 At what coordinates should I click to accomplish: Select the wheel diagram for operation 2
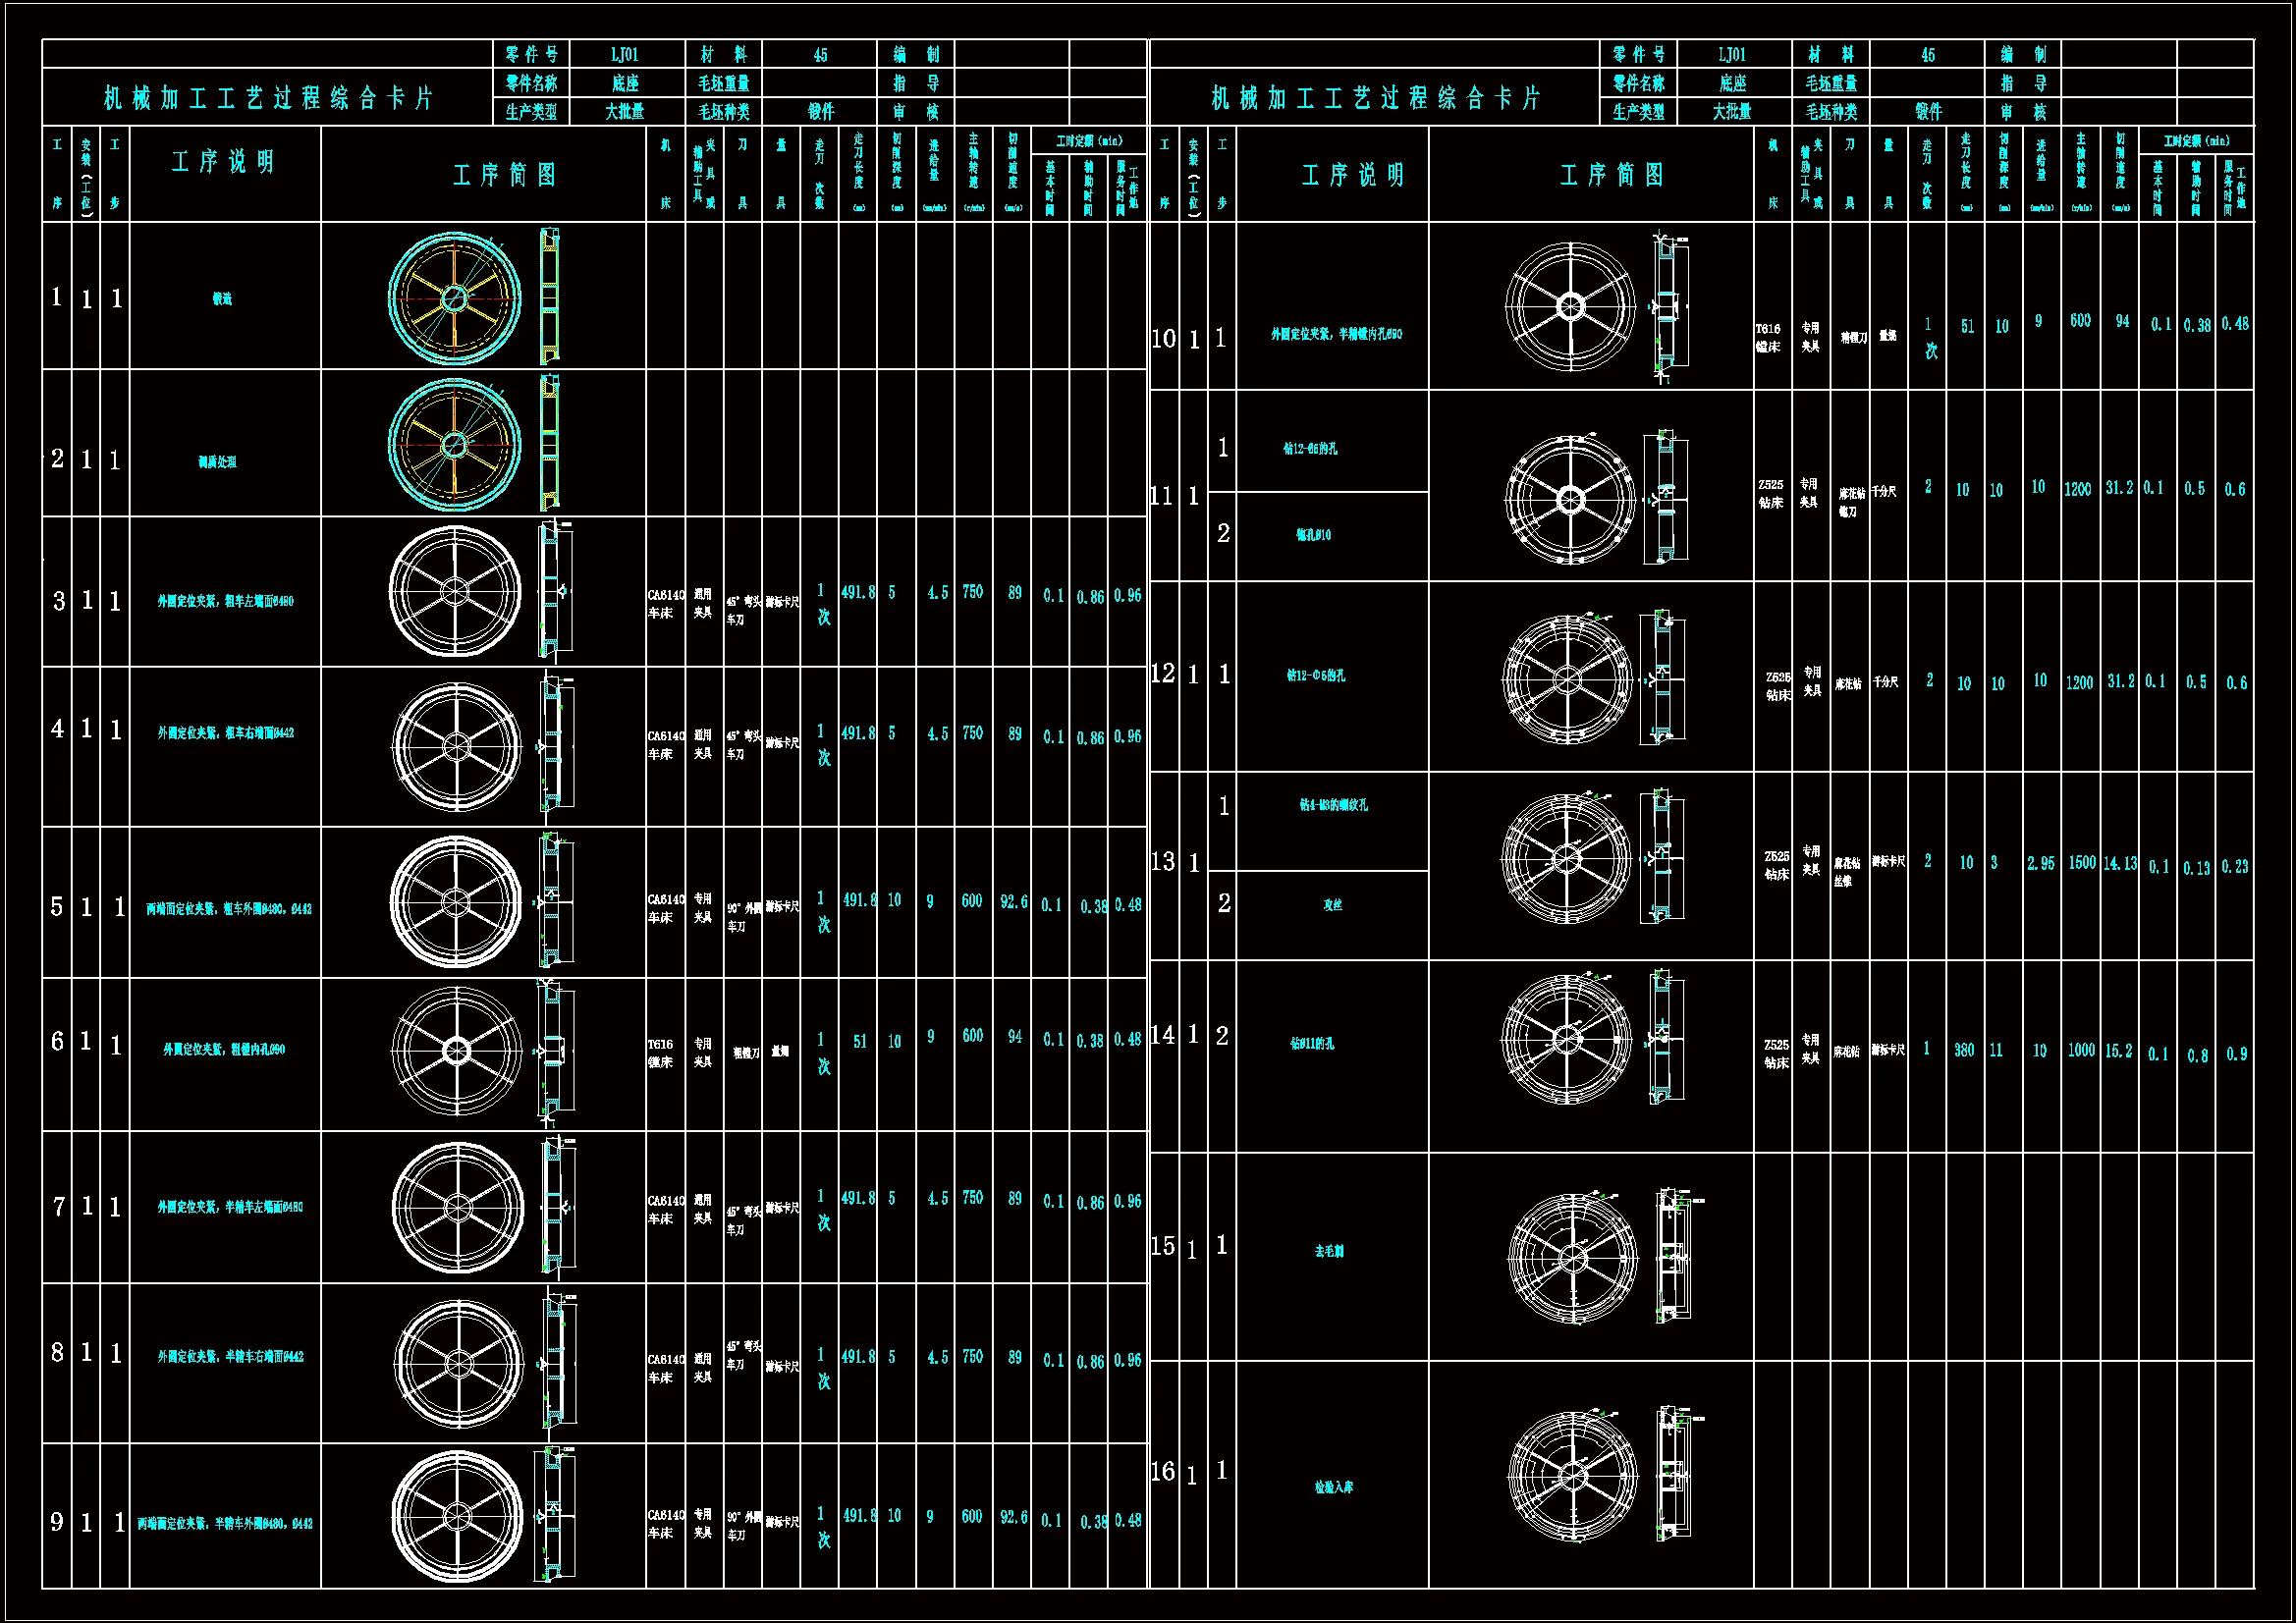pos(455,445)
